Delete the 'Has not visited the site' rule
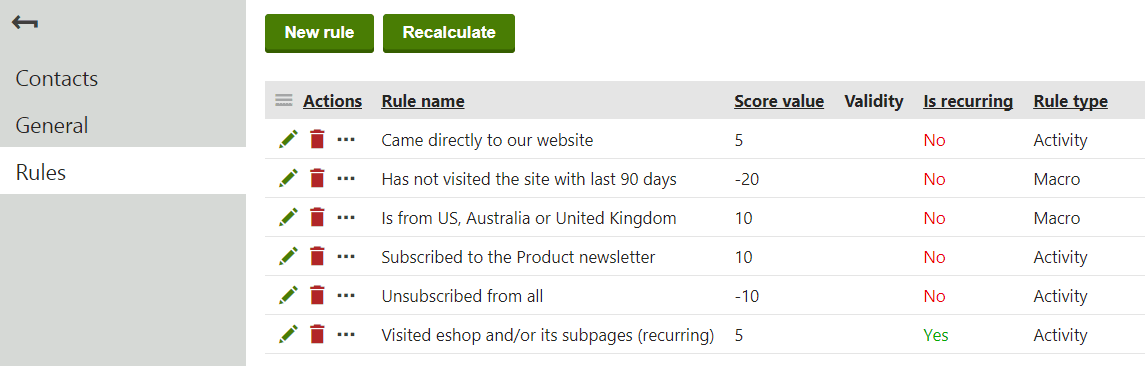This screenshot has height=366, width=1145. [x=317, y=179]
